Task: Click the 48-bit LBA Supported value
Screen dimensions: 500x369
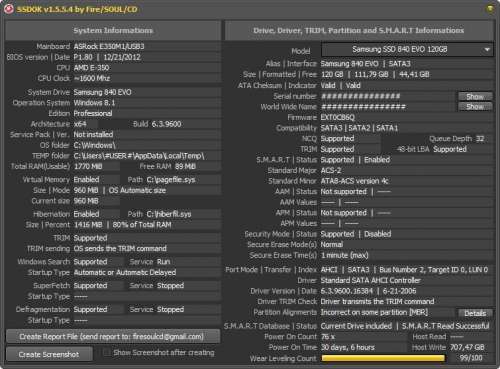Action: click(x=450, y=149)
